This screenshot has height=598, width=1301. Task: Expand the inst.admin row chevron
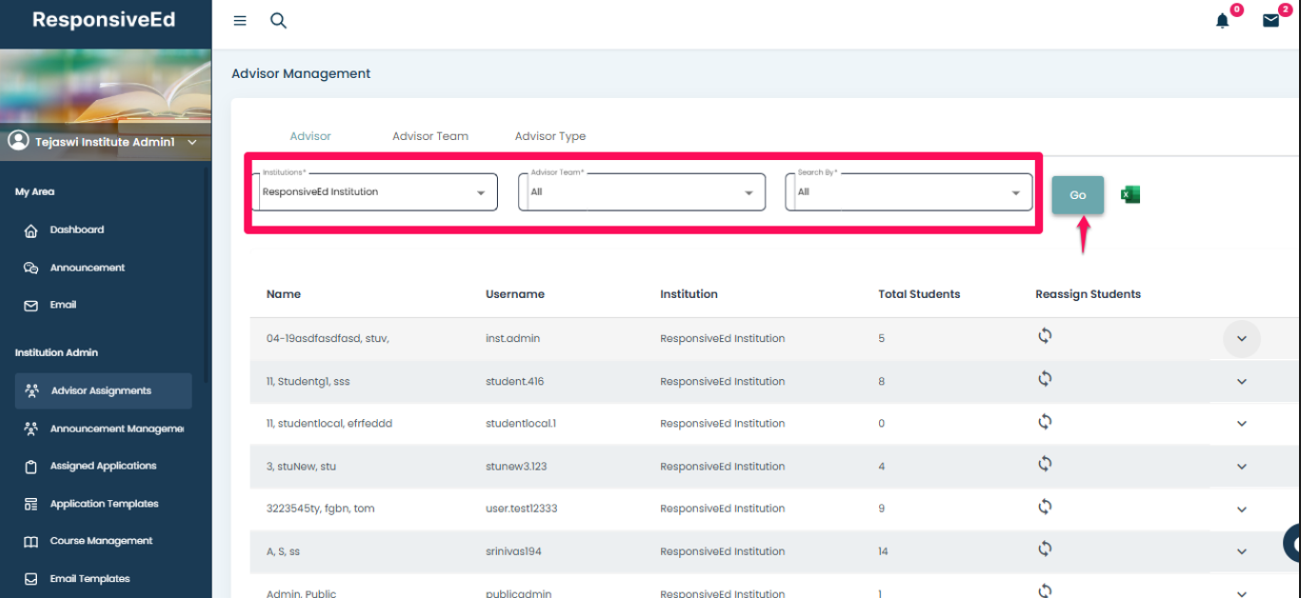click(x=1242, y=339)
